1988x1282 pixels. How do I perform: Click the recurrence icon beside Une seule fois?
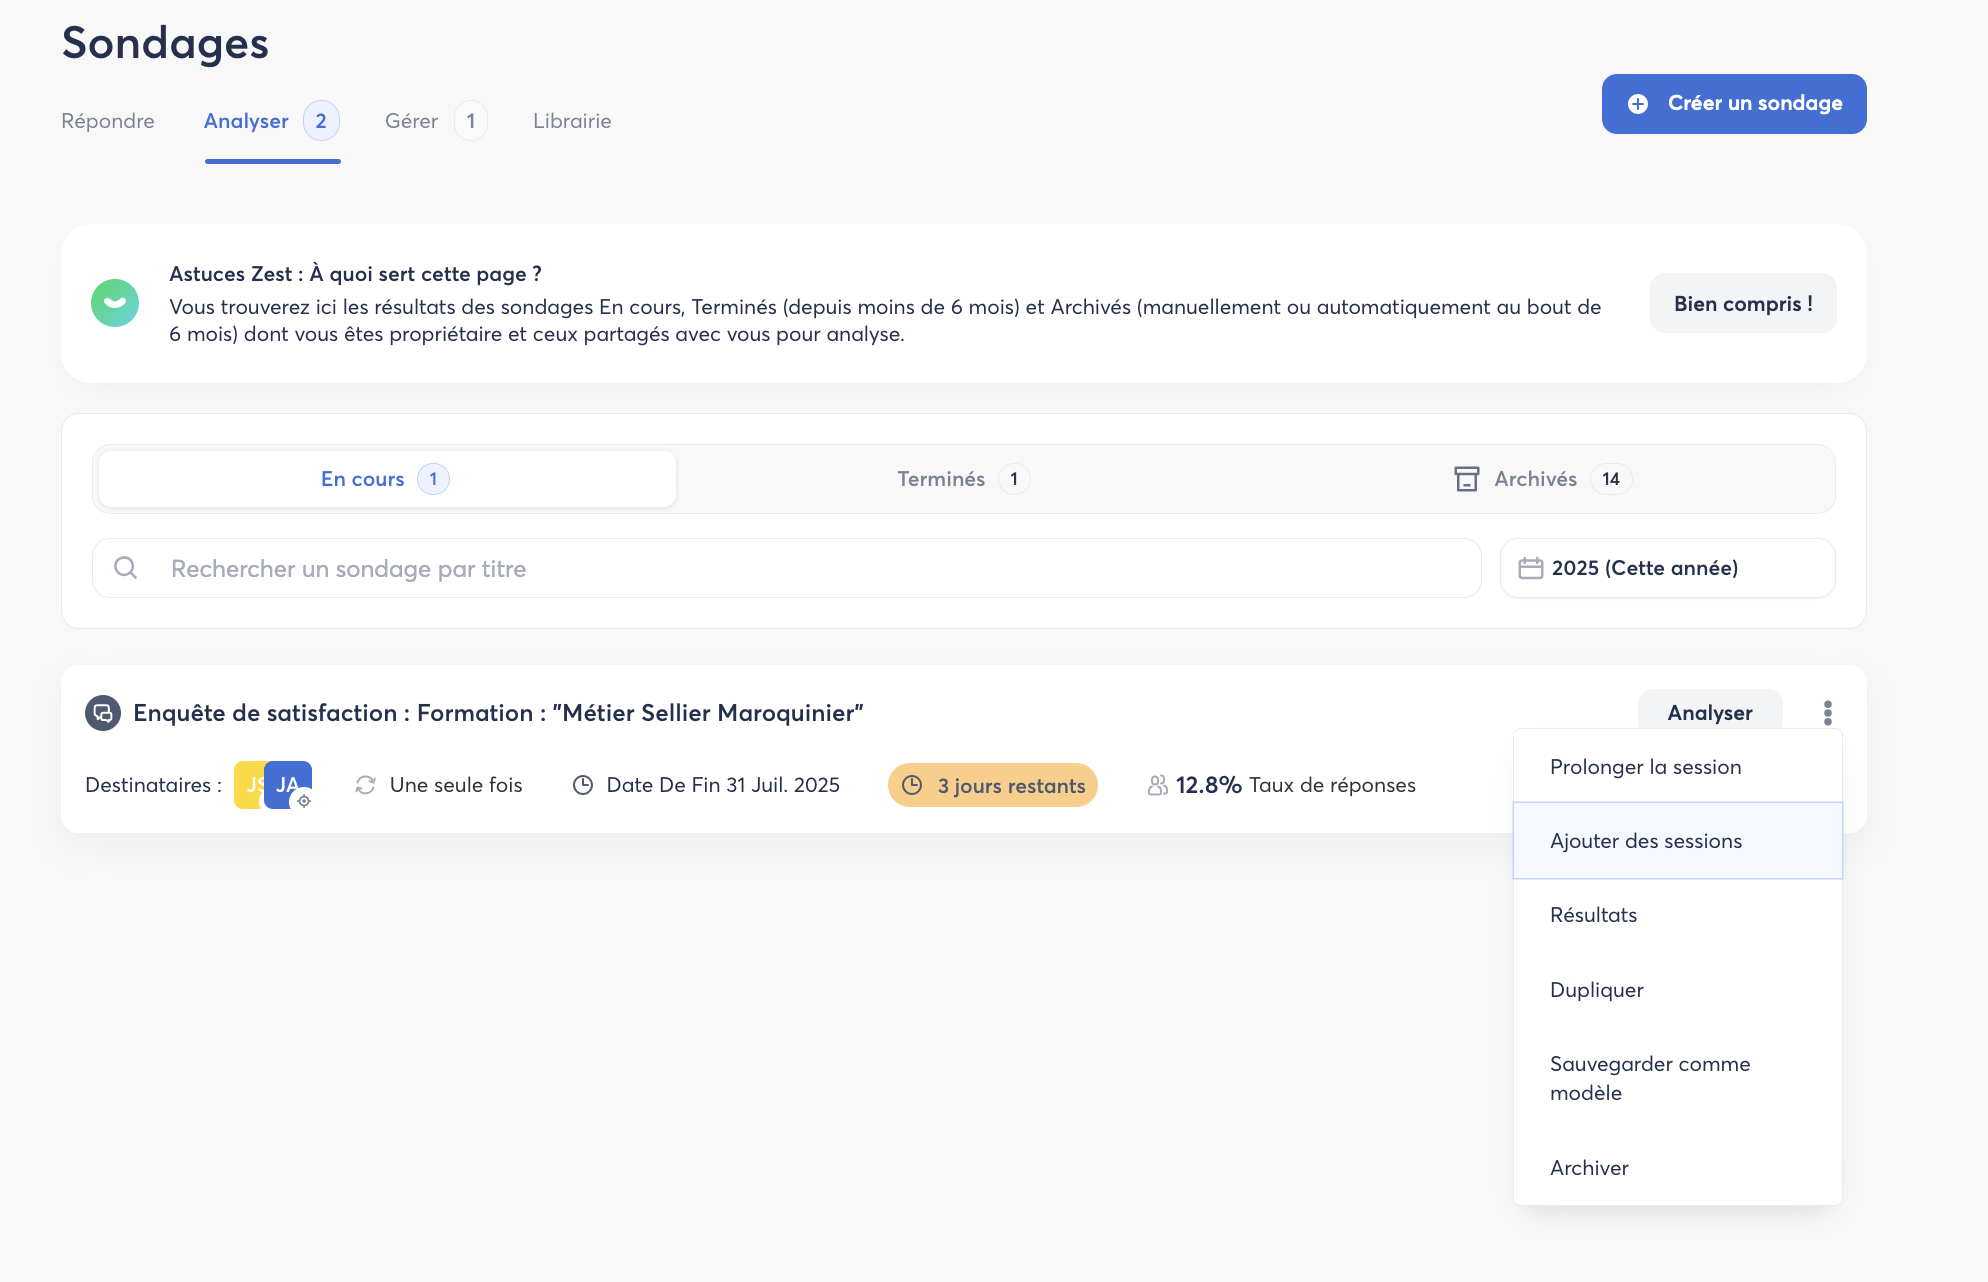pyautogui.click(x=366, y=785)
